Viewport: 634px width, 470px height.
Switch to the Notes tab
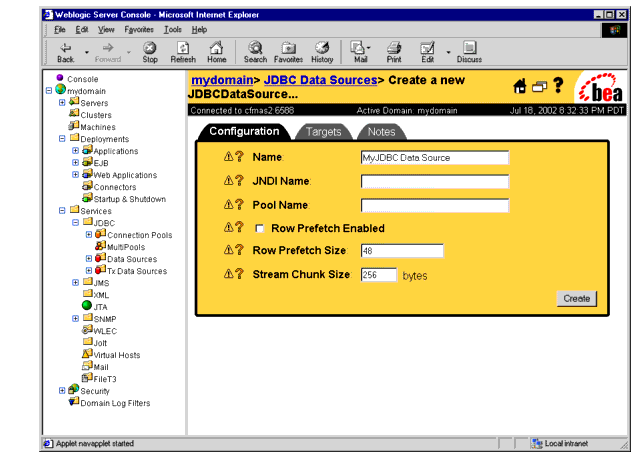(381, 132)
